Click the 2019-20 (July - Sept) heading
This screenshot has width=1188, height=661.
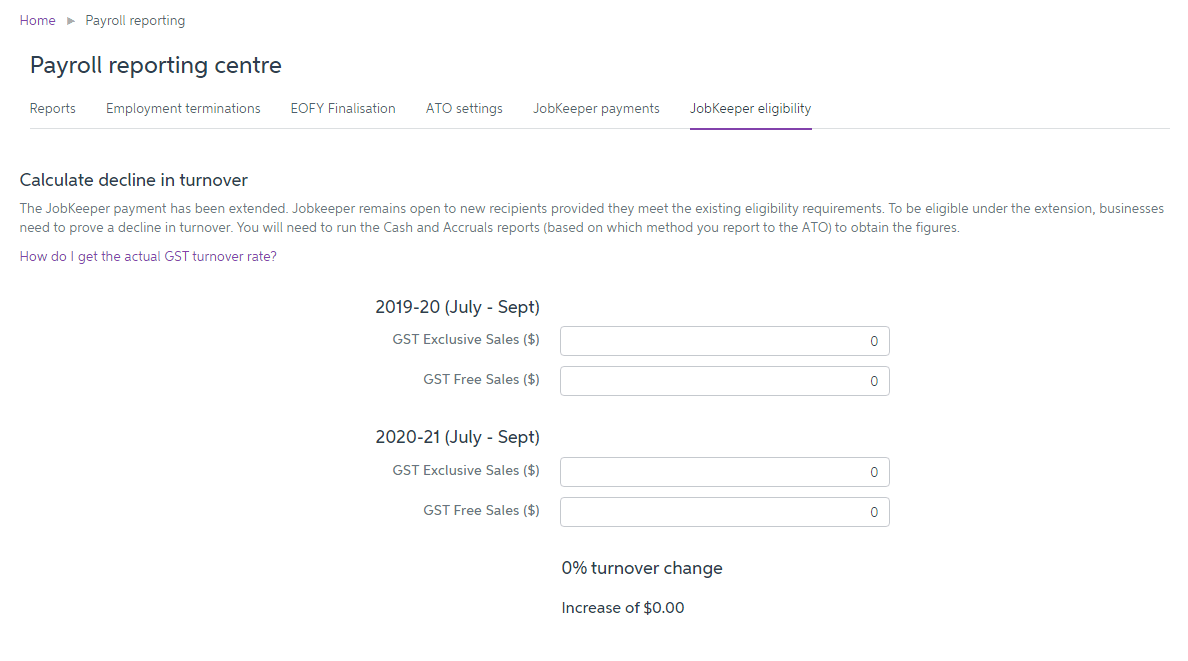(457, 307)
